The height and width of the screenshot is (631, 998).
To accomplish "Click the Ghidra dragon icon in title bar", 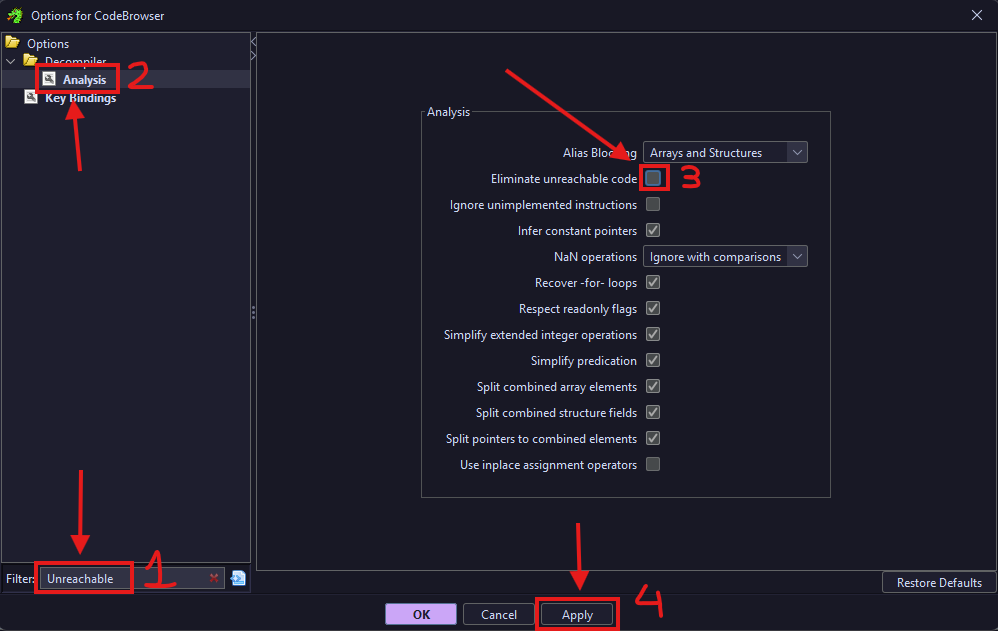I will (13, 15).
